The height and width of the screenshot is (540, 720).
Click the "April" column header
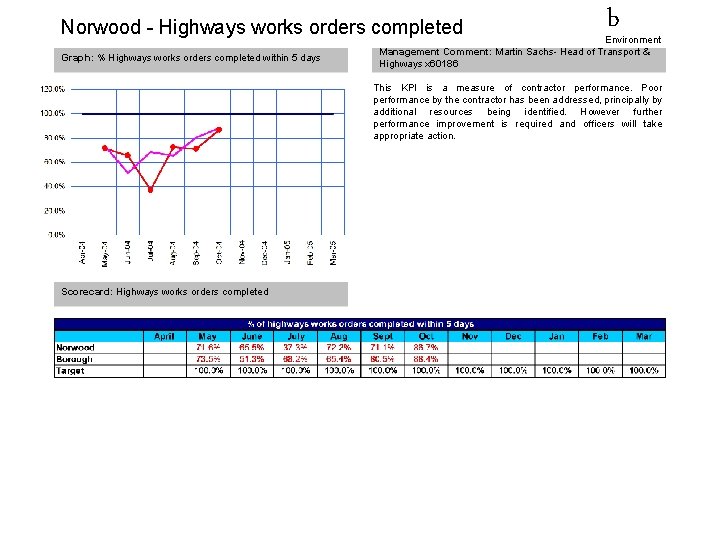164,336
